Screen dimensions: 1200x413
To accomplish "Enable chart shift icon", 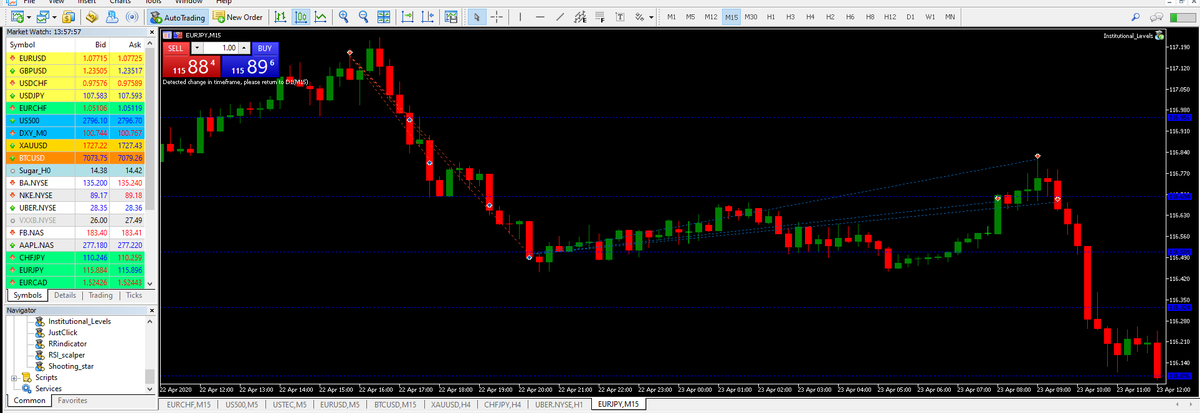I will tap(428, 17).
